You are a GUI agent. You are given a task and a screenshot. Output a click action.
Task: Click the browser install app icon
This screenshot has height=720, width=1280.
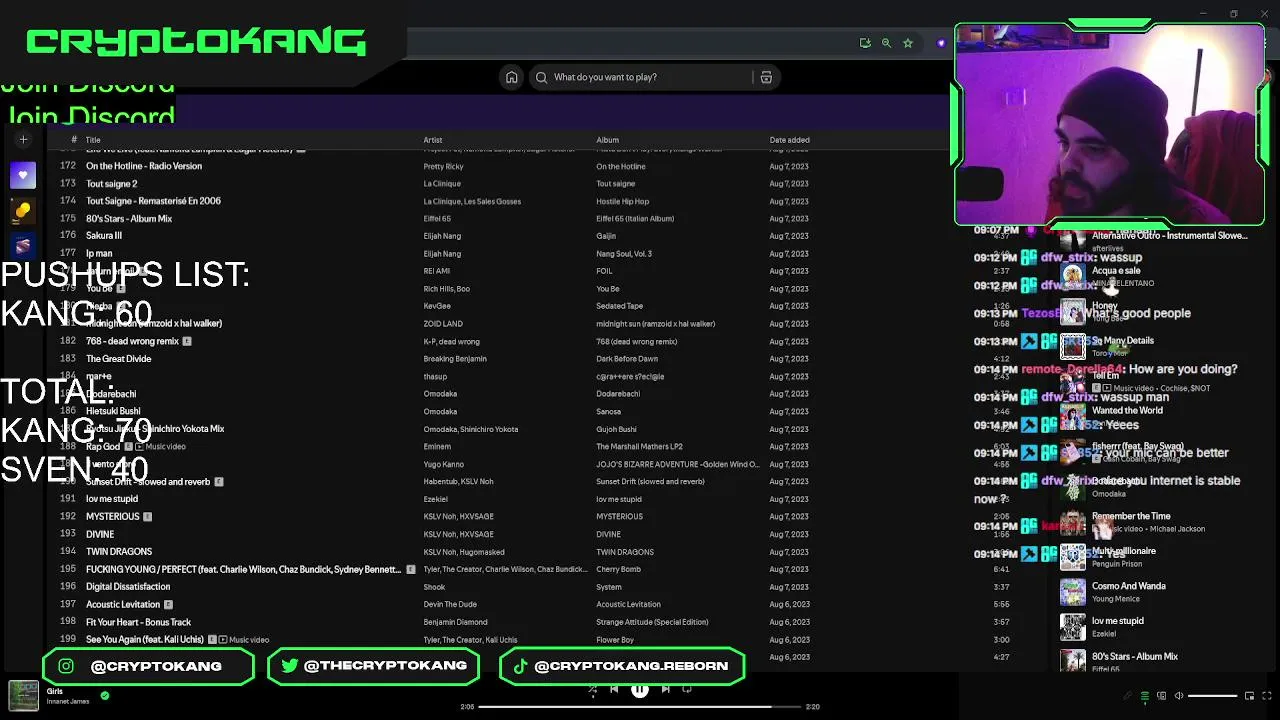(x=865, y=43)
